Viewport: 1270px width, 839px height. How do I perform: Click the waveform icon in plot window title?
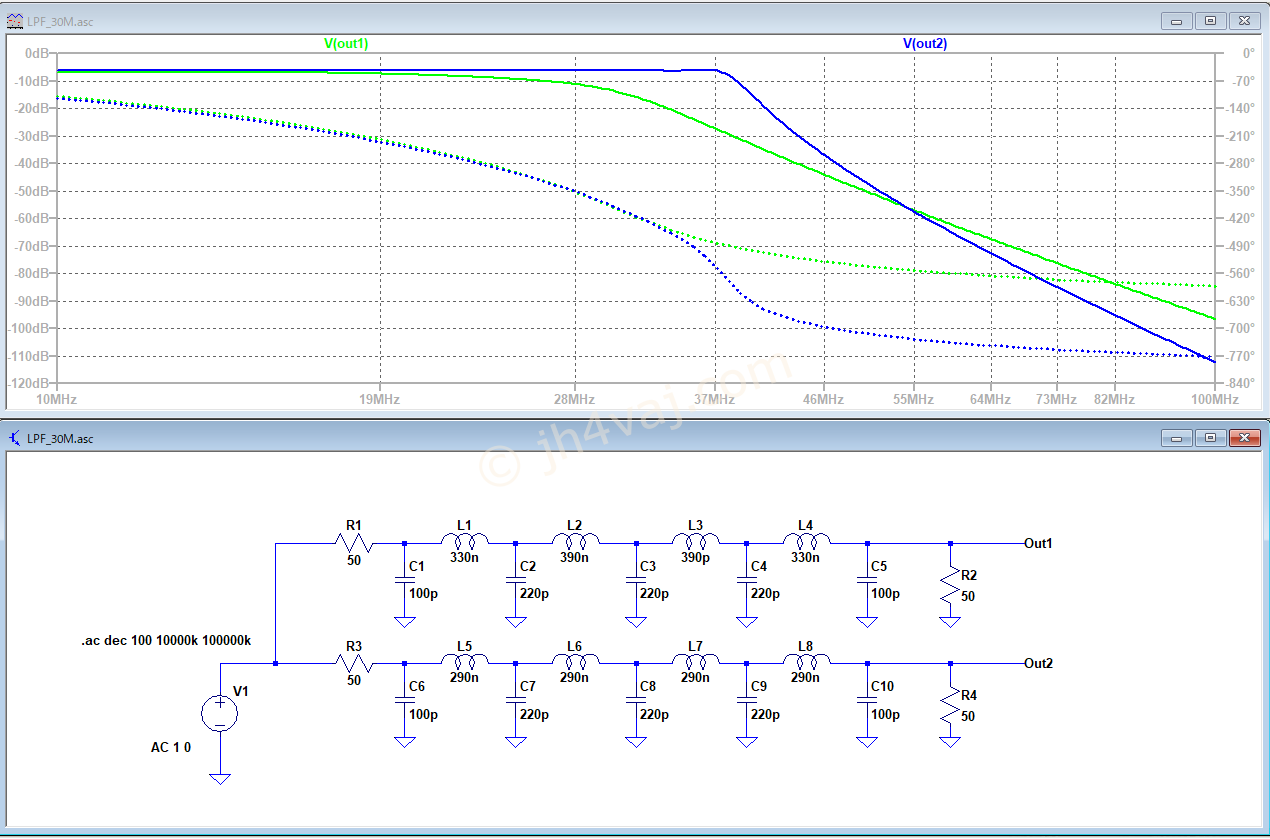(16, 20)
